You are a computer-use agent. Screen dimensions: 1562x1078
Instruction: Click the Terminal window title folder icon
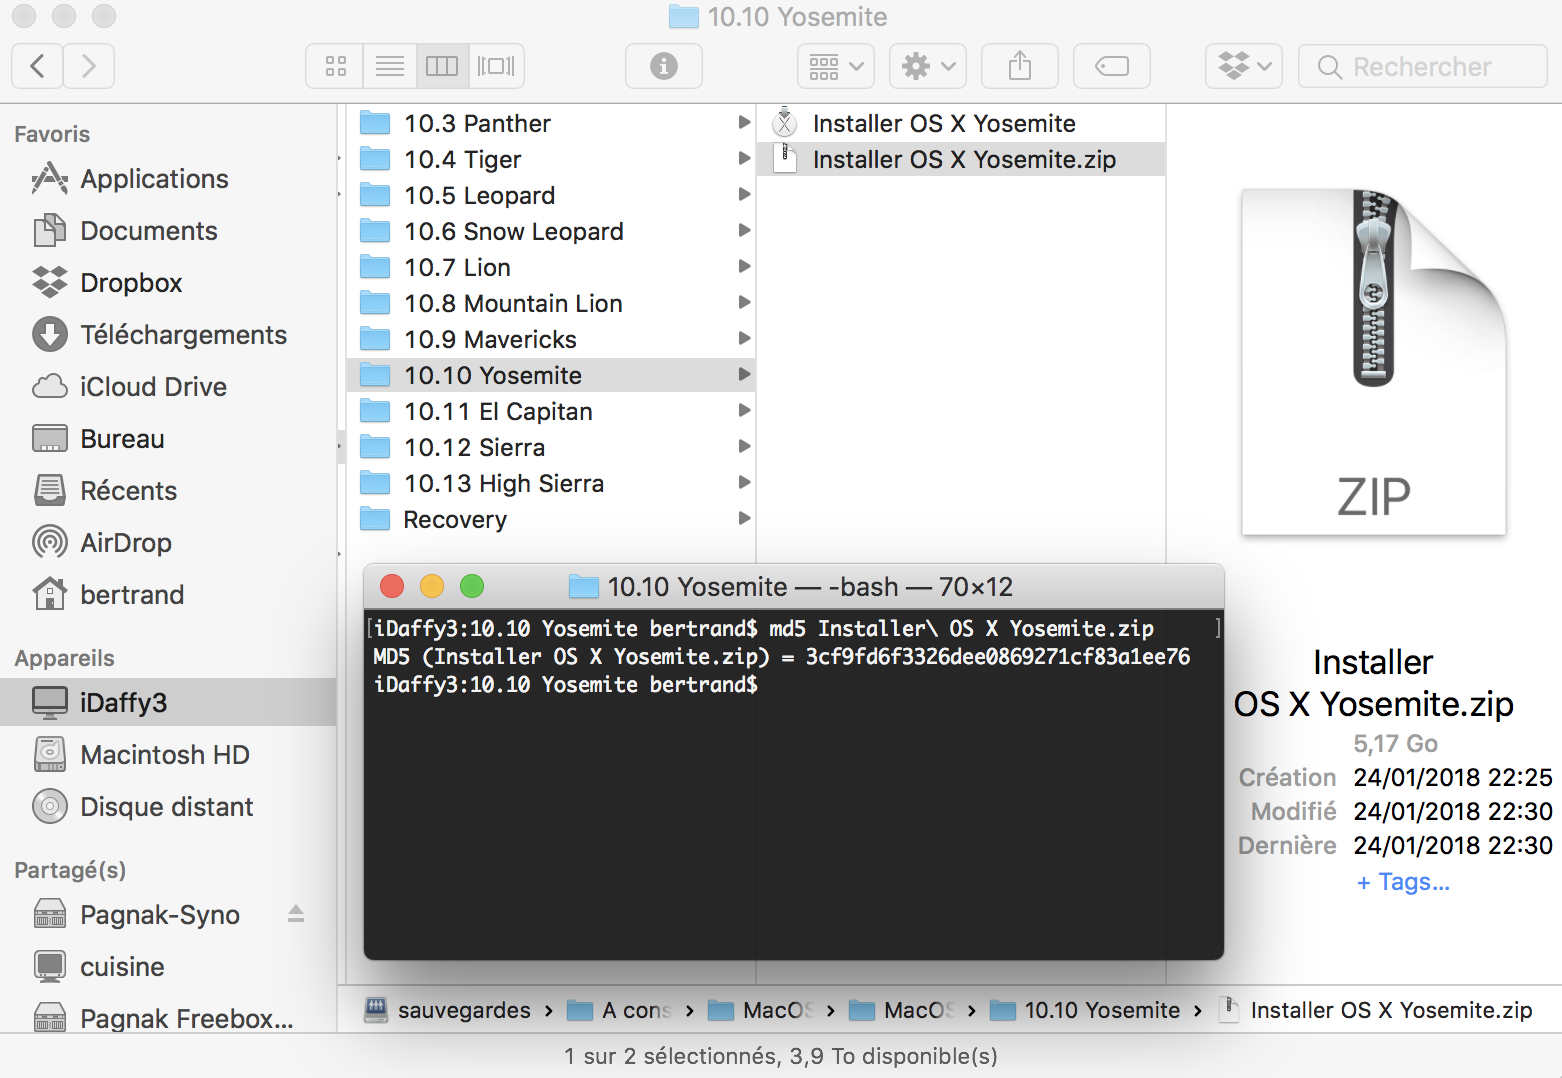584,586
